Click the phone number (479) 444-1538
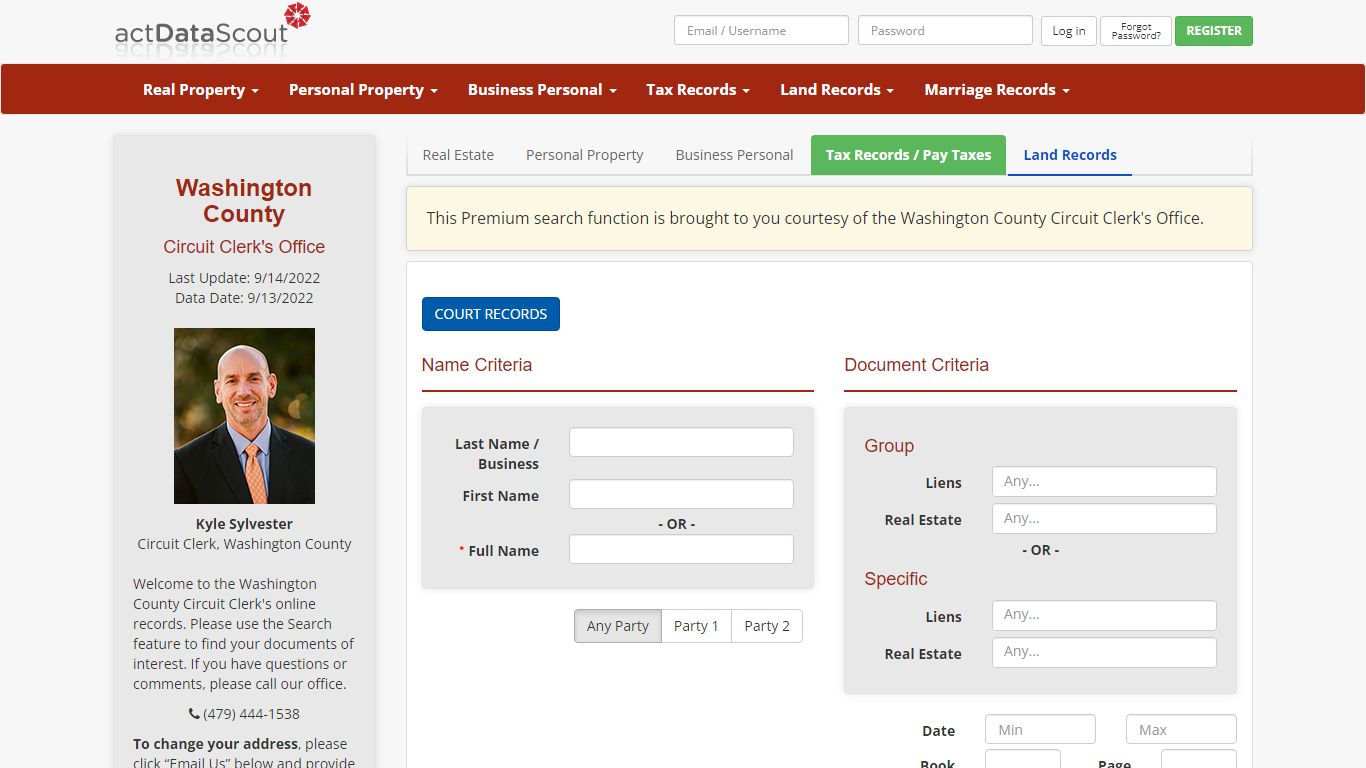The height and width of the screenshot is (768, 1366). pos(251,714)
